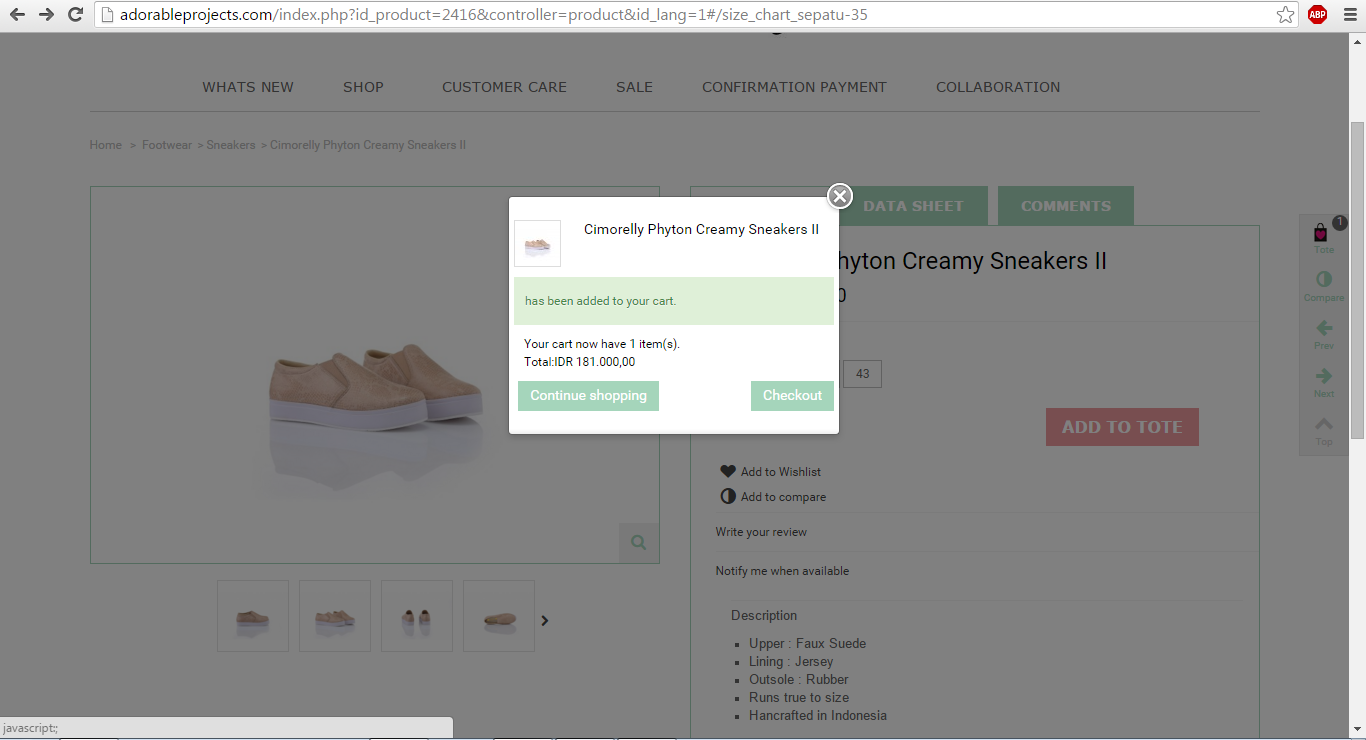Screen dimensions: 1366x740
Task: Click the Home breadcrumb link
Action: [x=105, y=145]
